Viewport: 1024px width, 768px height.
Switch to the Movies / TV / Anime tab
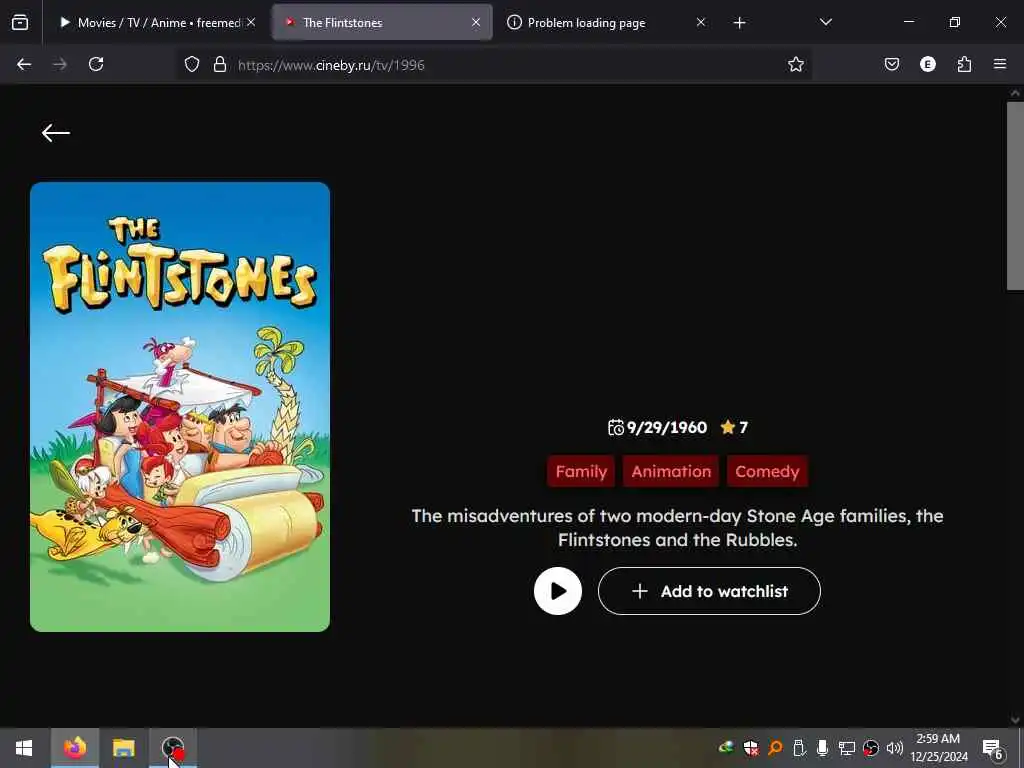150,22
